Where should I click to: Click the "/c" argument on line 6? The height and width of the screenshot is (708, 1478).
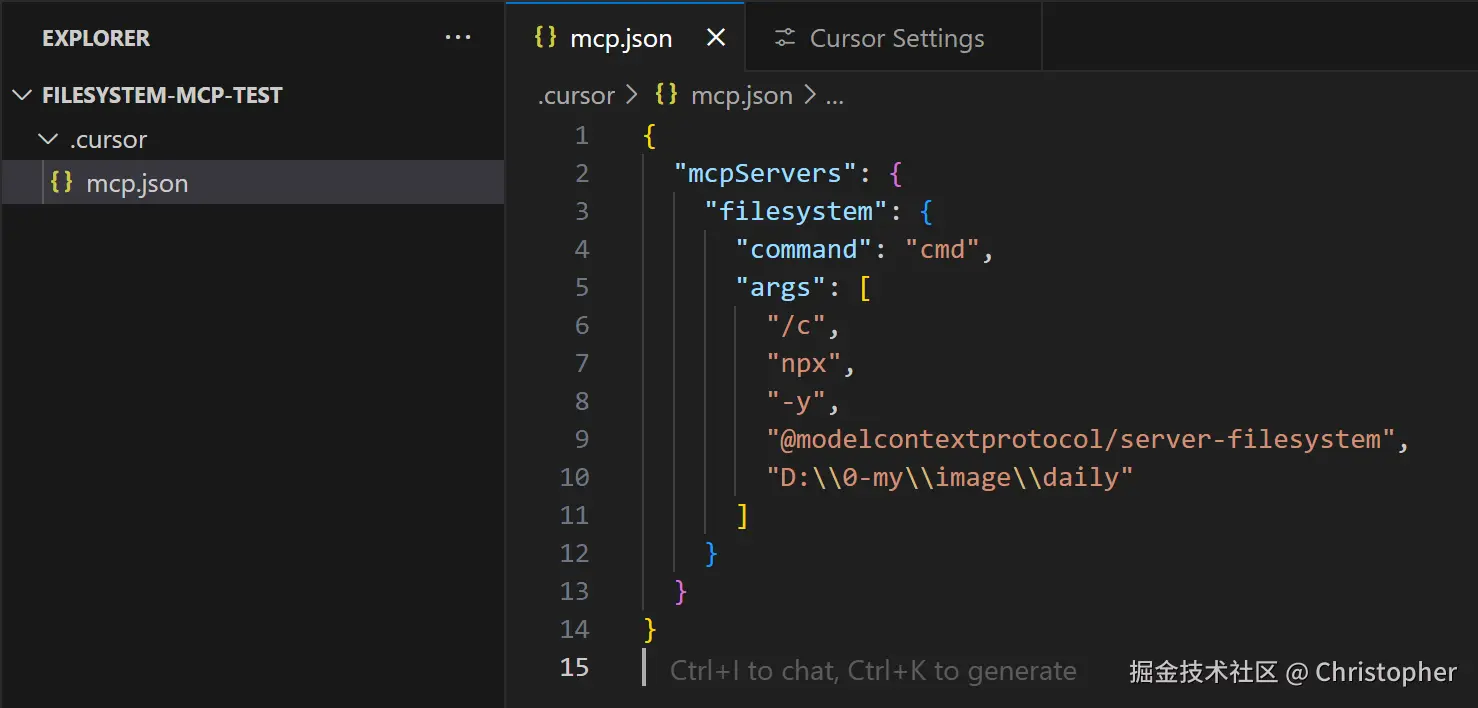[x=796, y=325]
